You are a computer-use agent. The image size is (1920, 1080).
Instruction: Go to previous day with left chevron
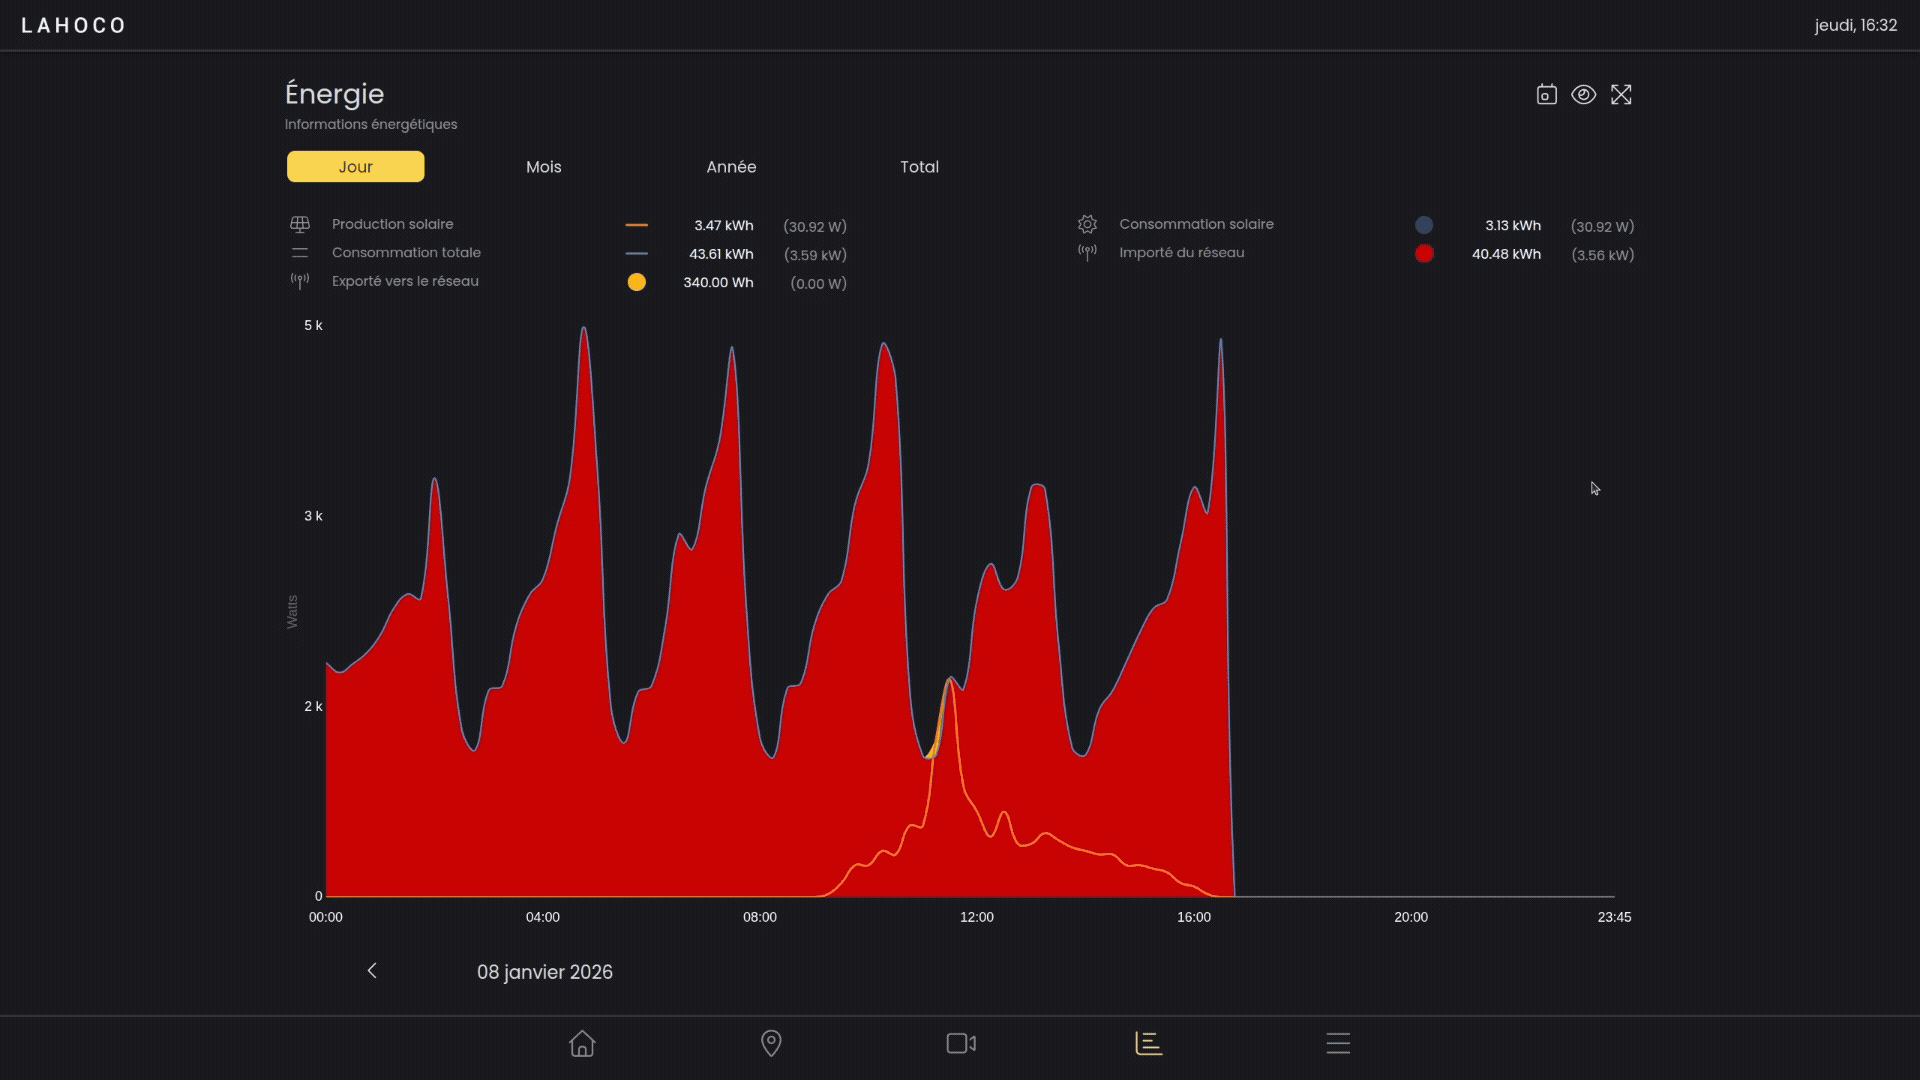pos(372,971)
